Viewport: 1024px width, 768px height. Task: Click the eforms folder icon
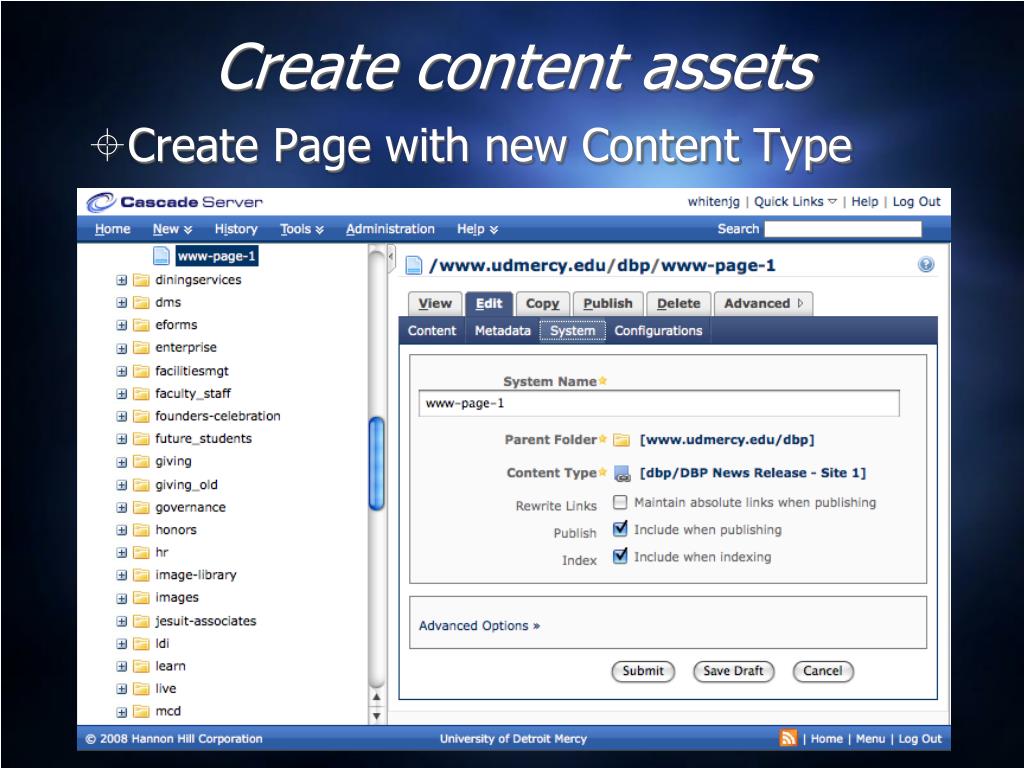click(141, 325)
